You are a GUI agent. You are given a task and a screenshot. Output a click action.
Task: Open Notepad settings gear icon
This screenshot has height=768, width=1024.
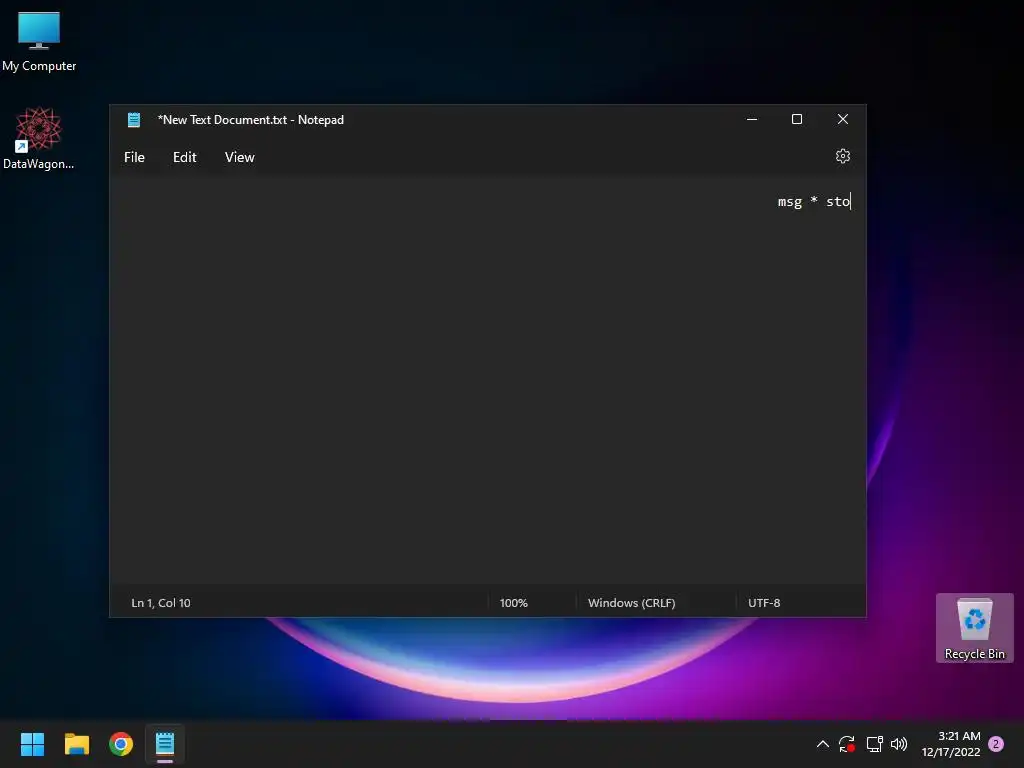point(842,156)
